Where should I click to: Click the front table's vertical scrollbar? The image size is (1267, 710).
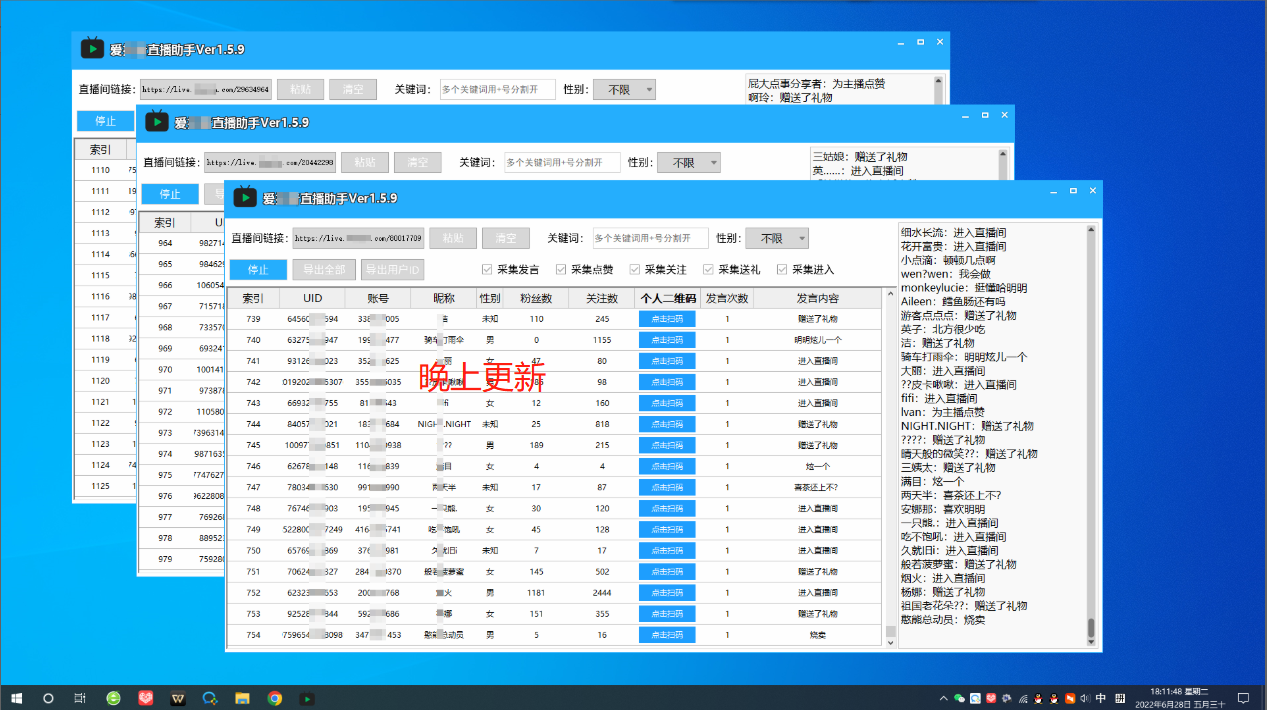890,467
